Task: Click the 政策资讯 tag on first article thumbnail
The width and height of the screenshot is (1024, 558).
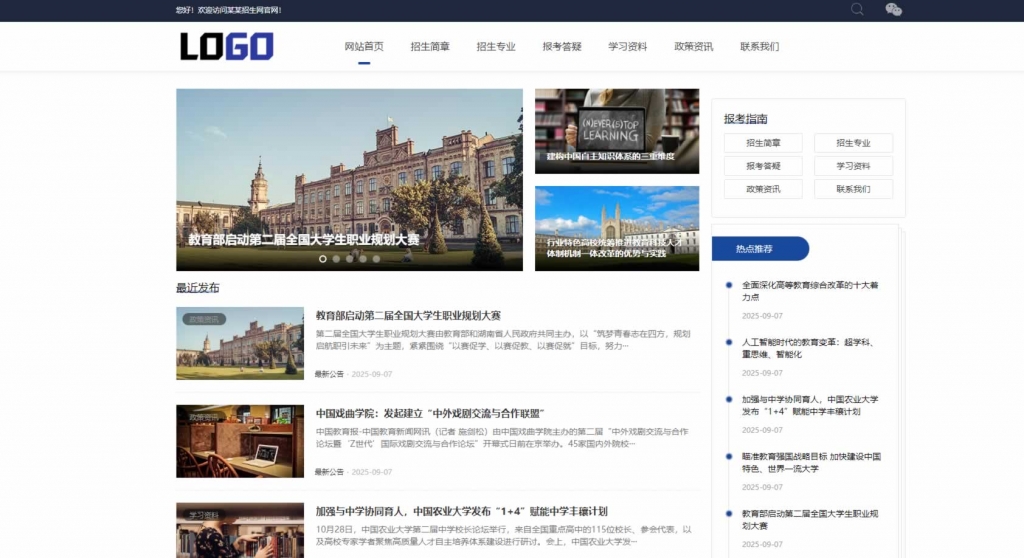Action: pyautogui.click(x=204, y=319)
